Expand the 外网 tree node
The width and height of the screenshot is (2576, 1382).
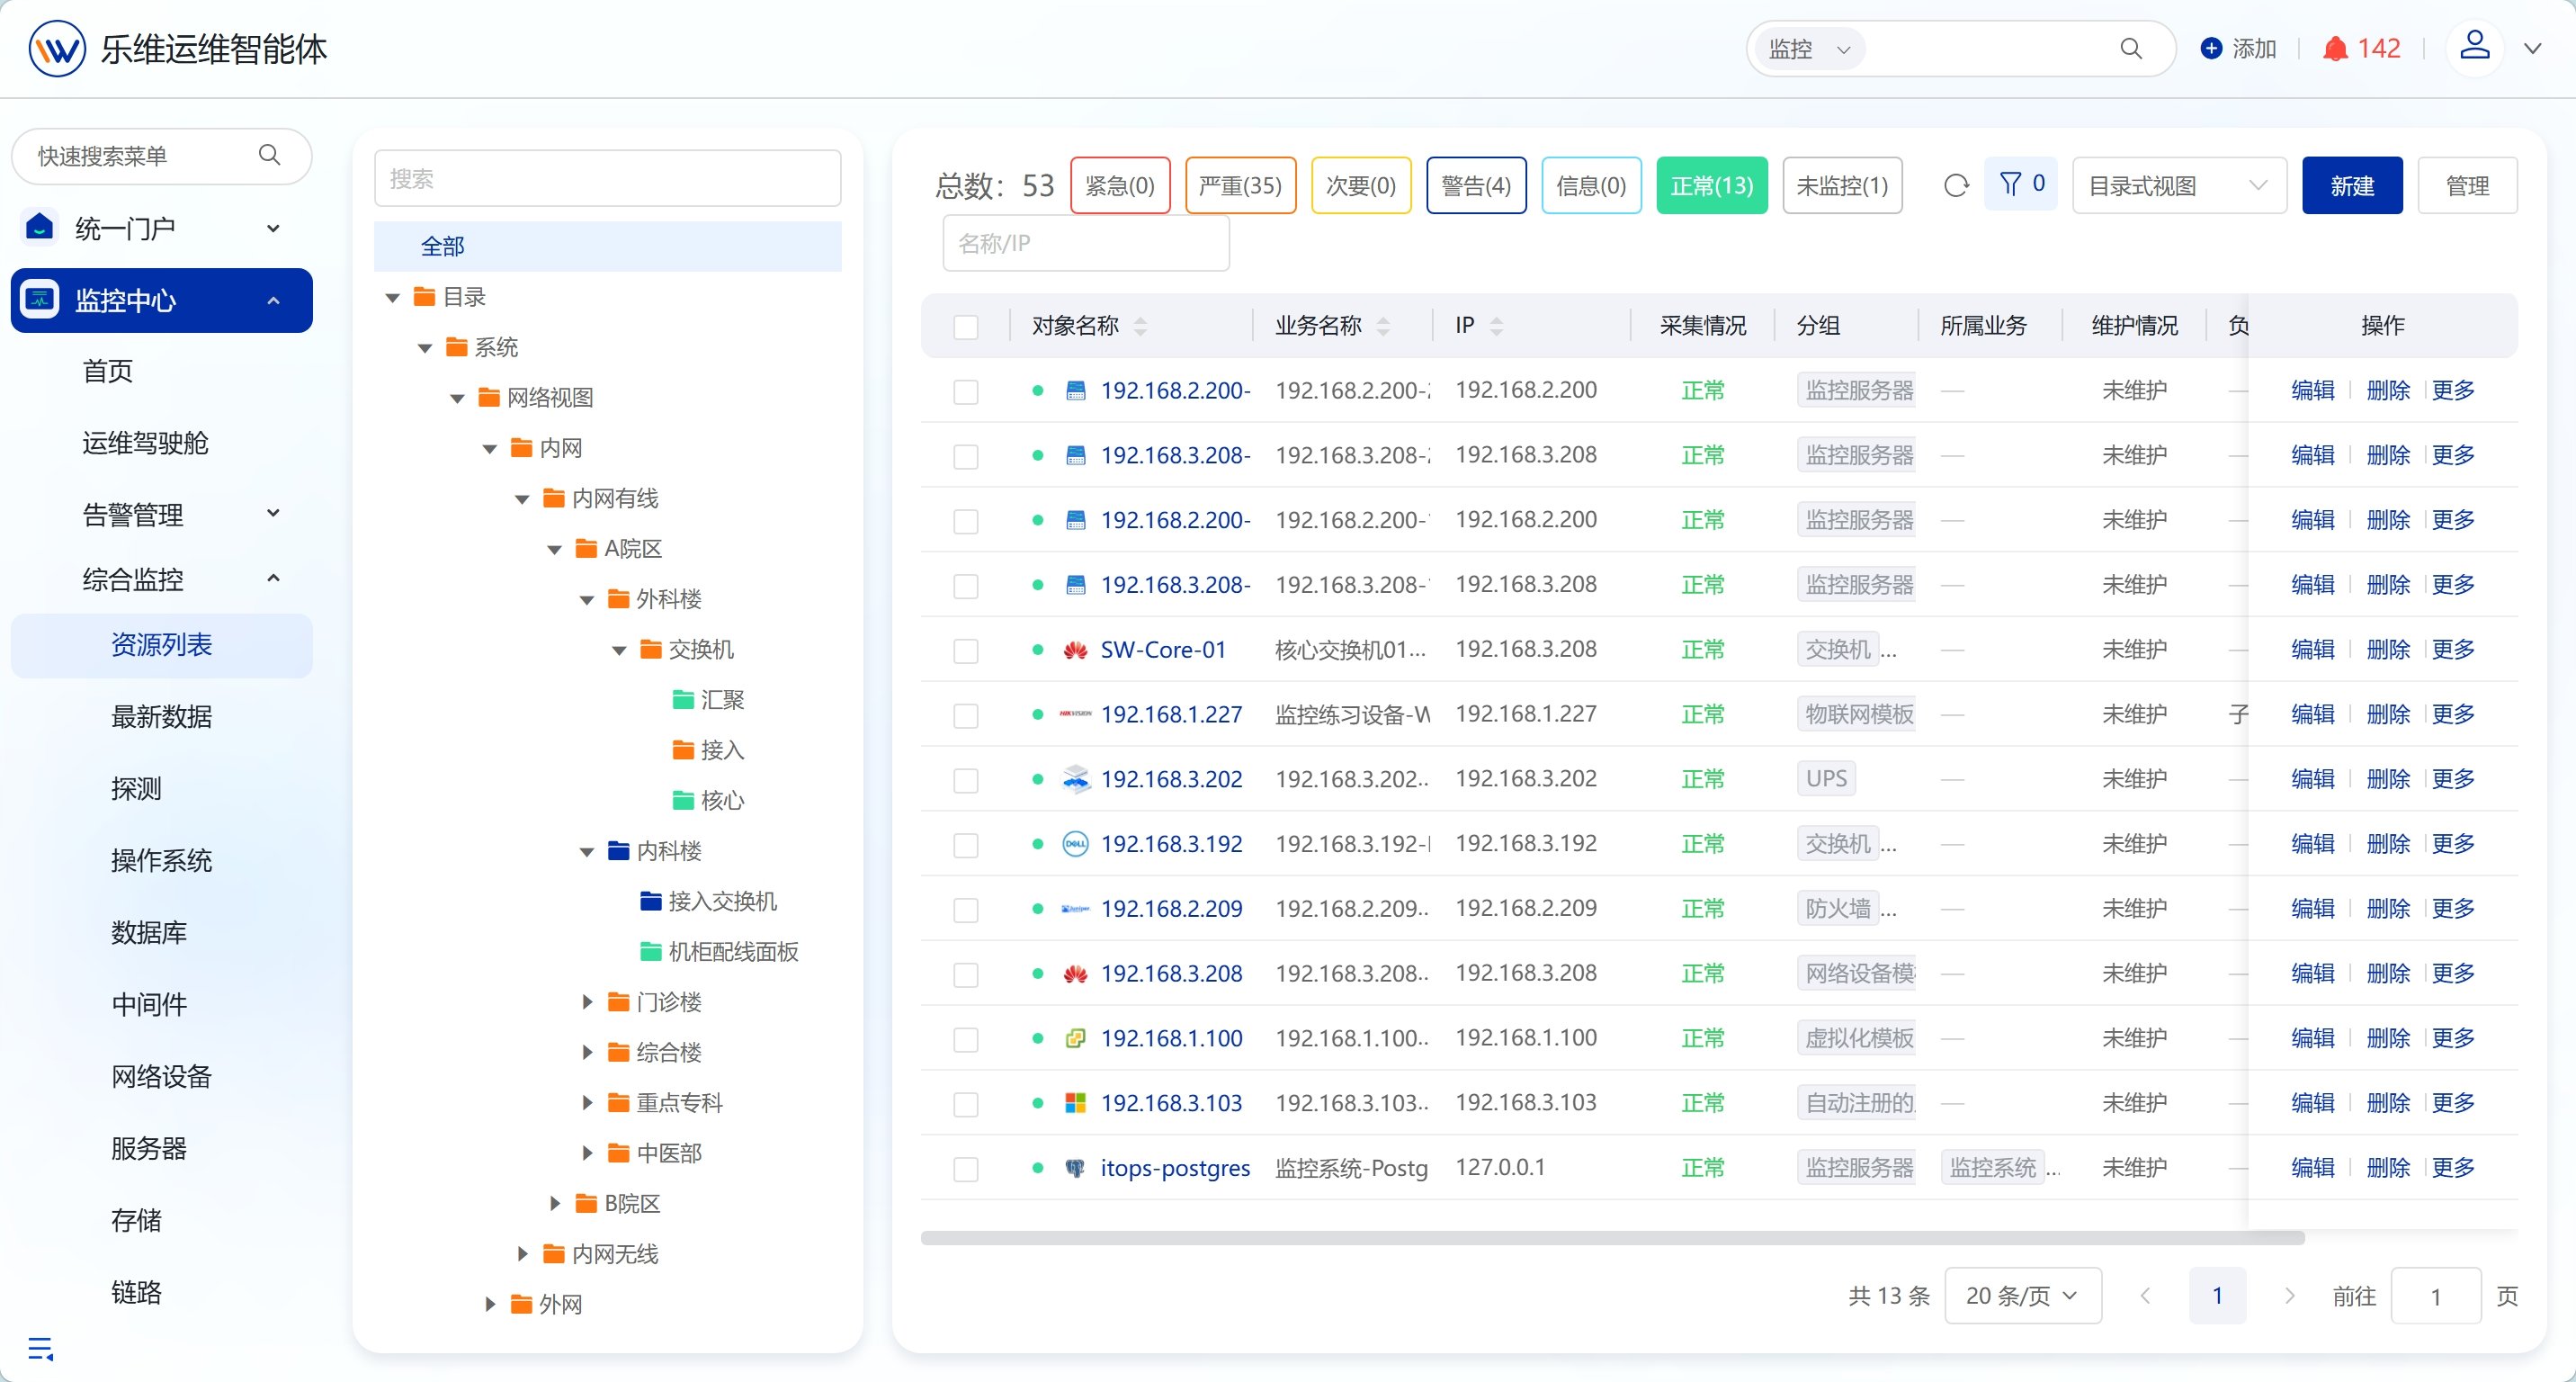click(x=490, y=1305)
